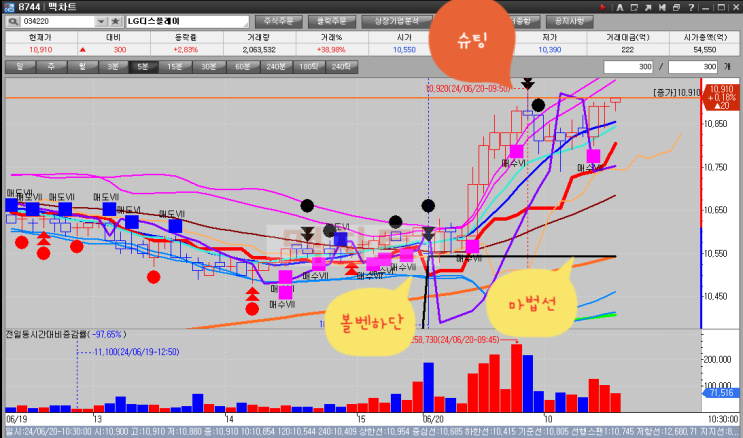This screenshot has width=743, height=438.
Task: Click the first candle count field 300
Action: point(629,67)
